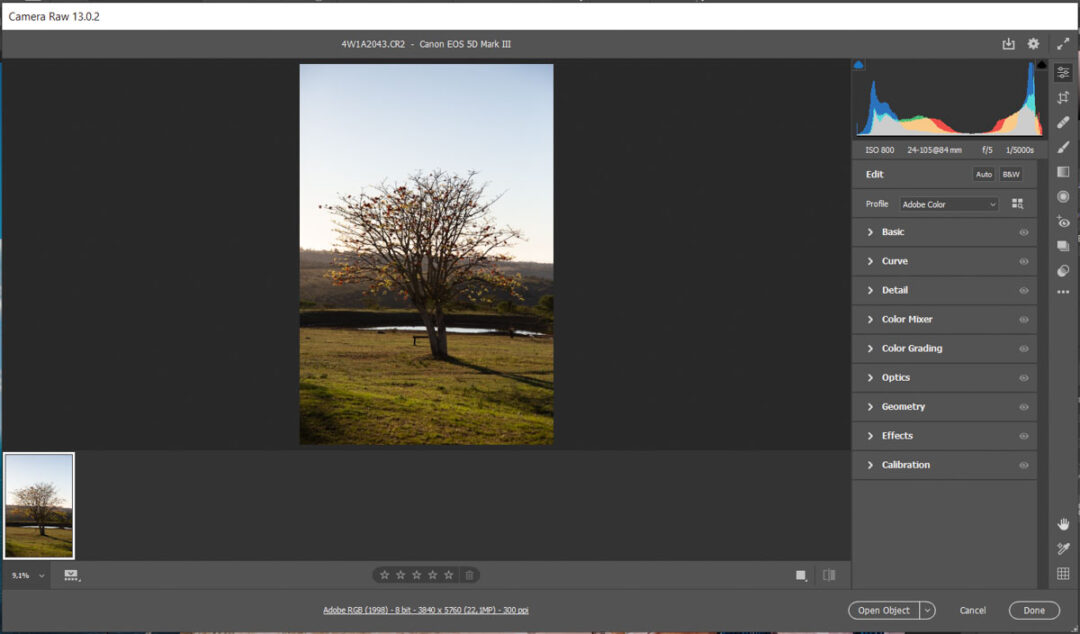Open Camera Raw preferences via gear icon
The height and width of the screenshot is (634, 1080).
1033,44
